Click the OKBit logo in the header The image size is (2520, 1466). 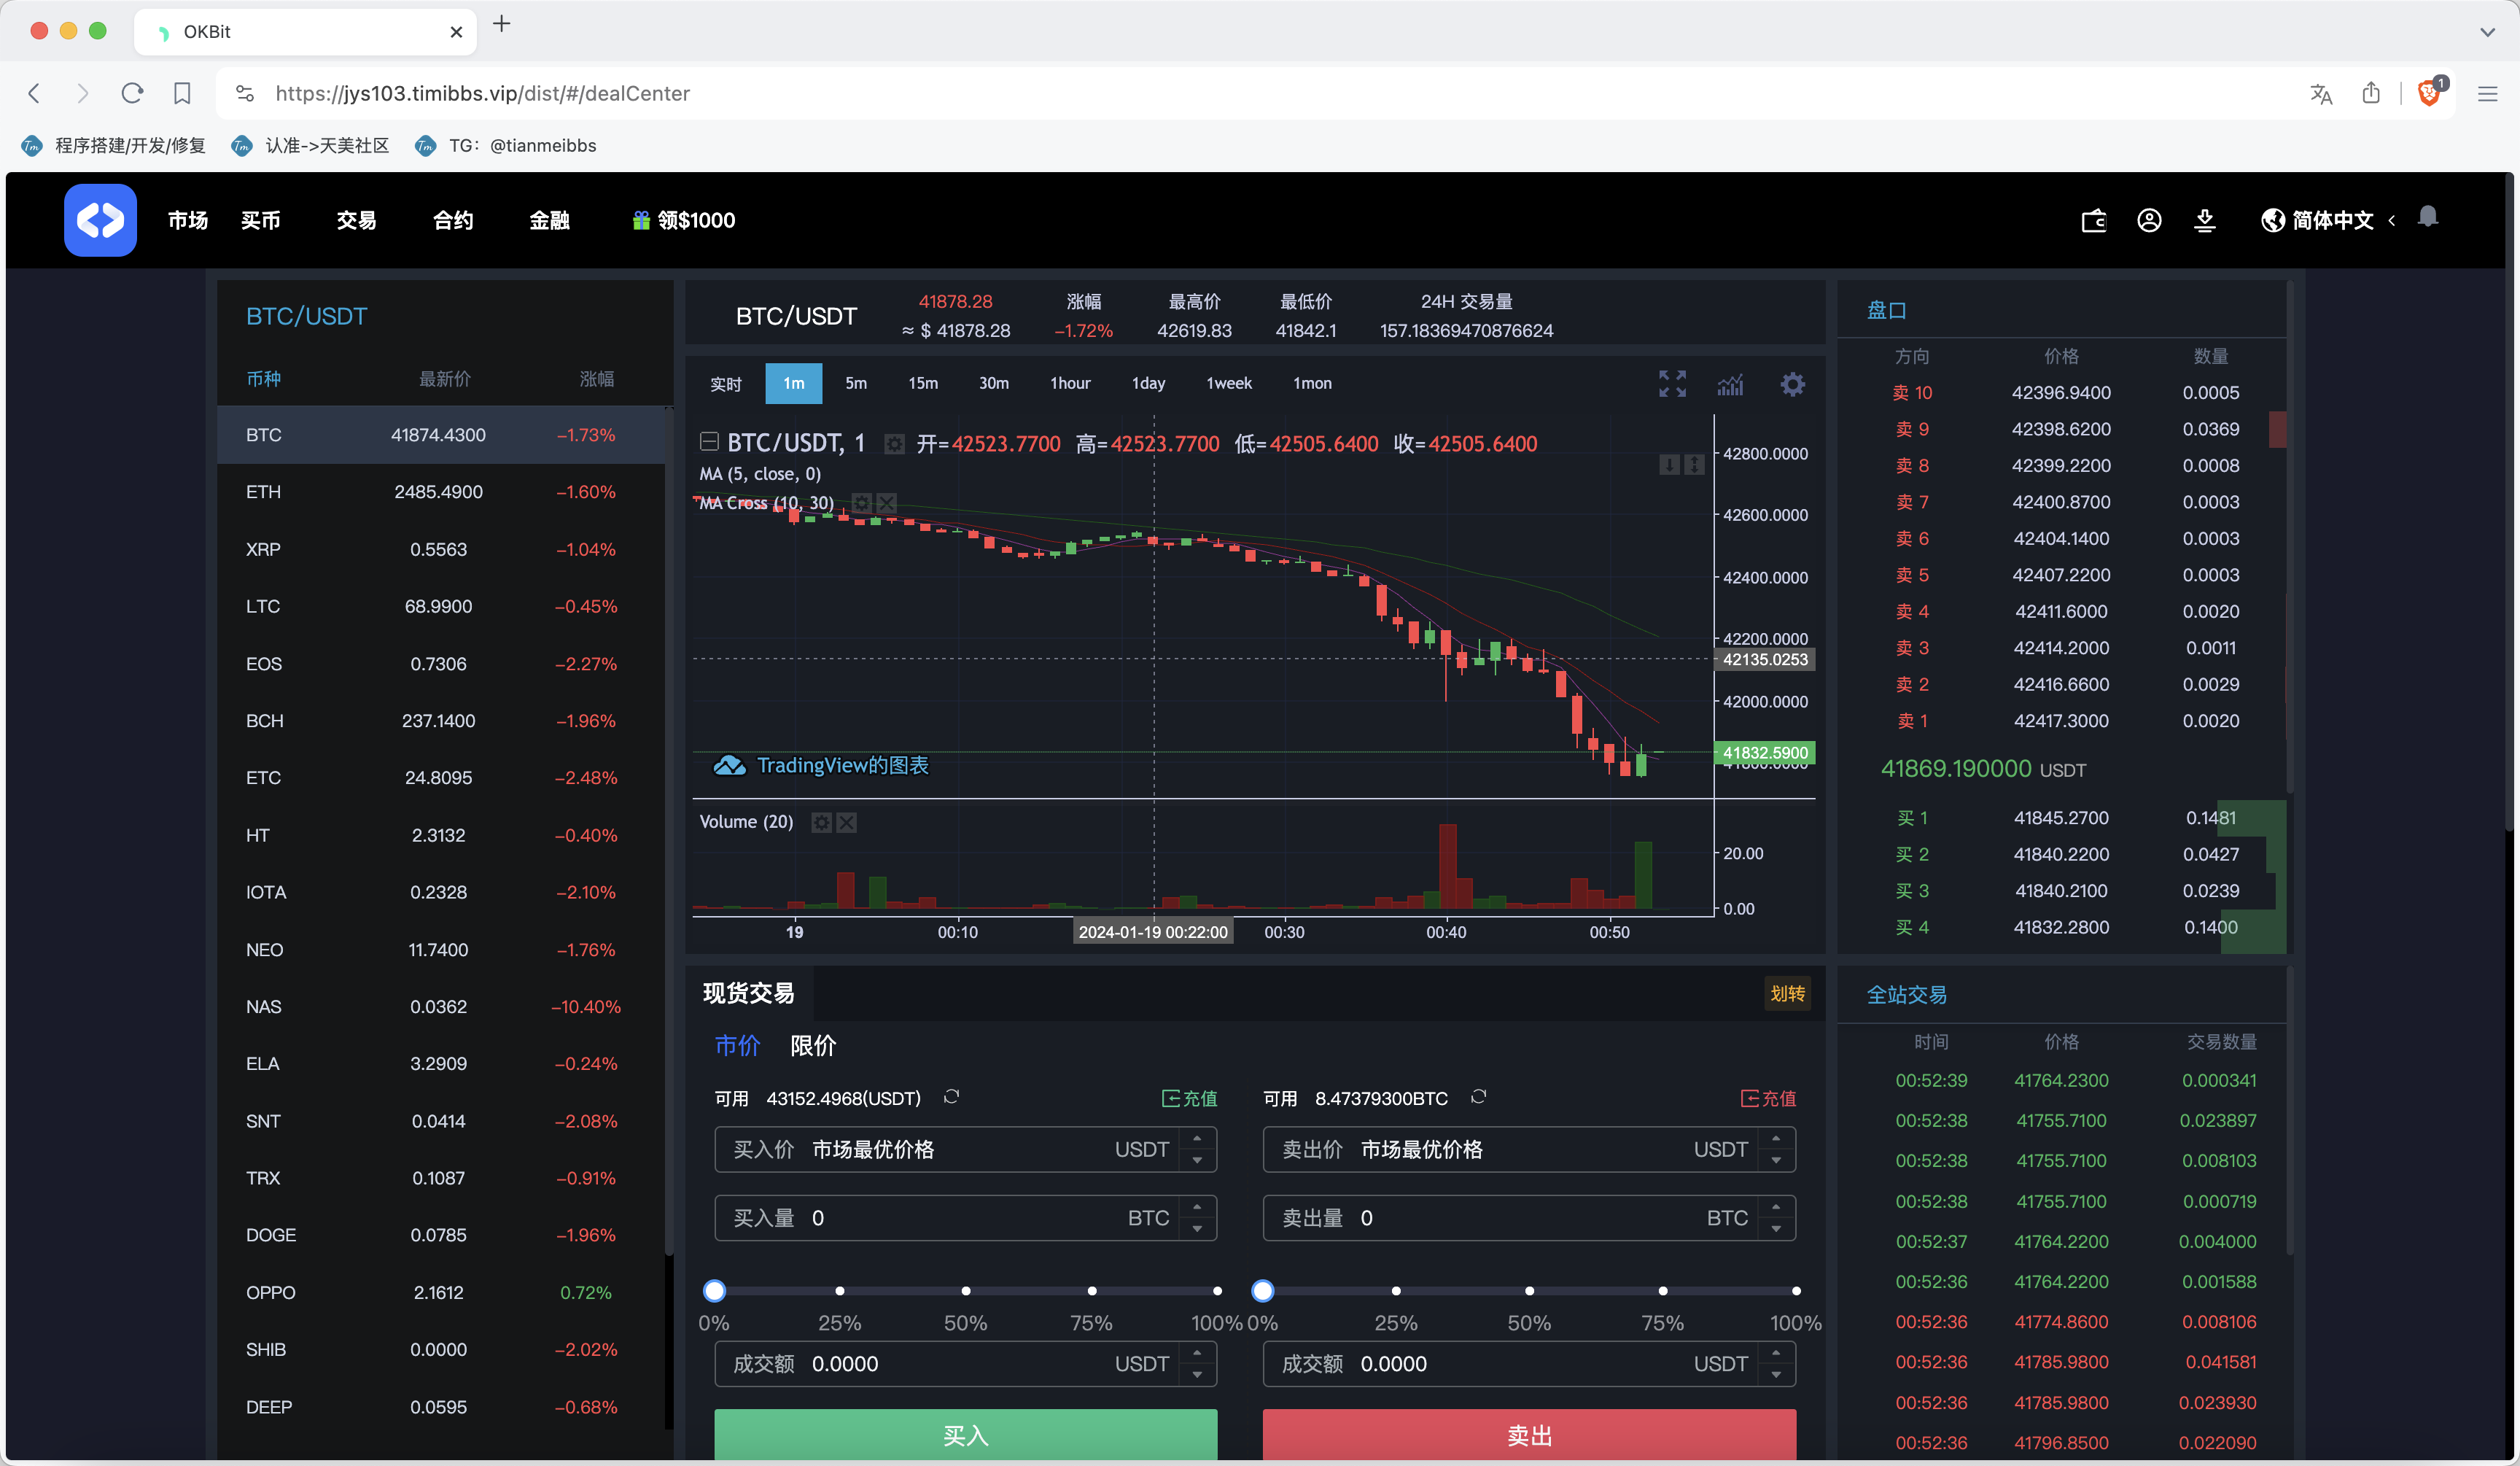point(100,220)
